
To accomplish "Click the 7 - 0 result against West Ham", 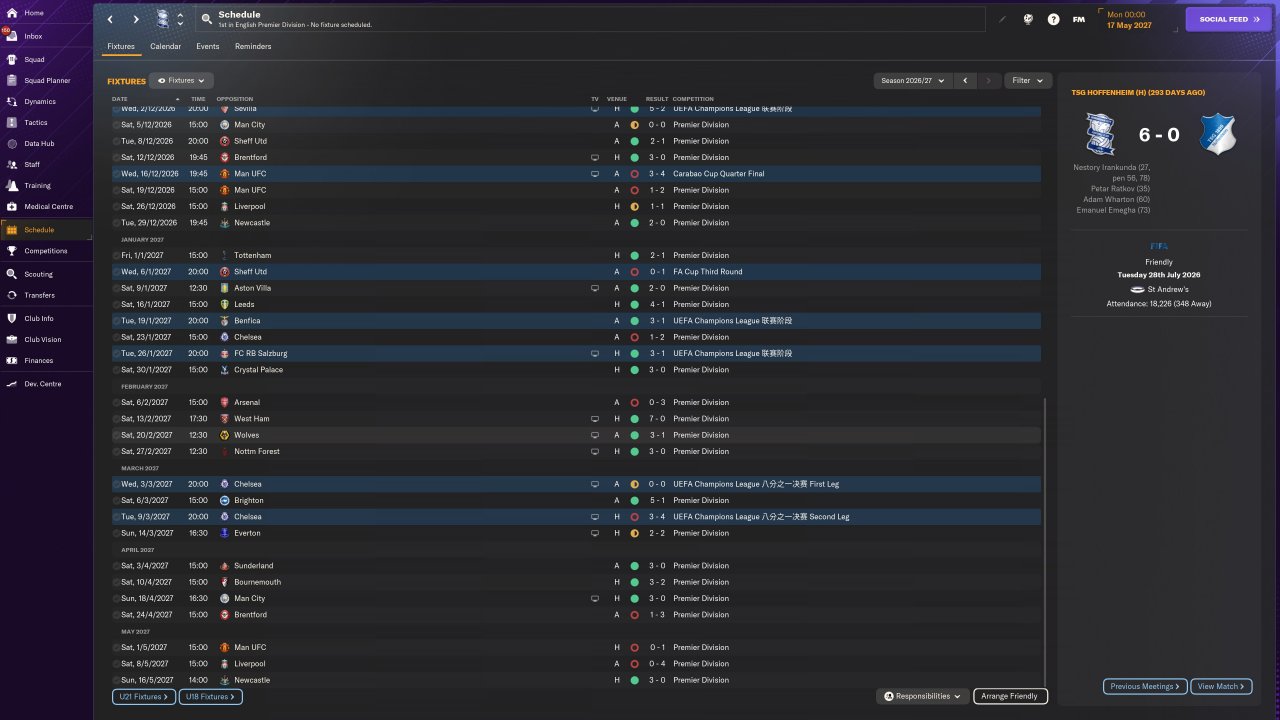I will [657, 419].
